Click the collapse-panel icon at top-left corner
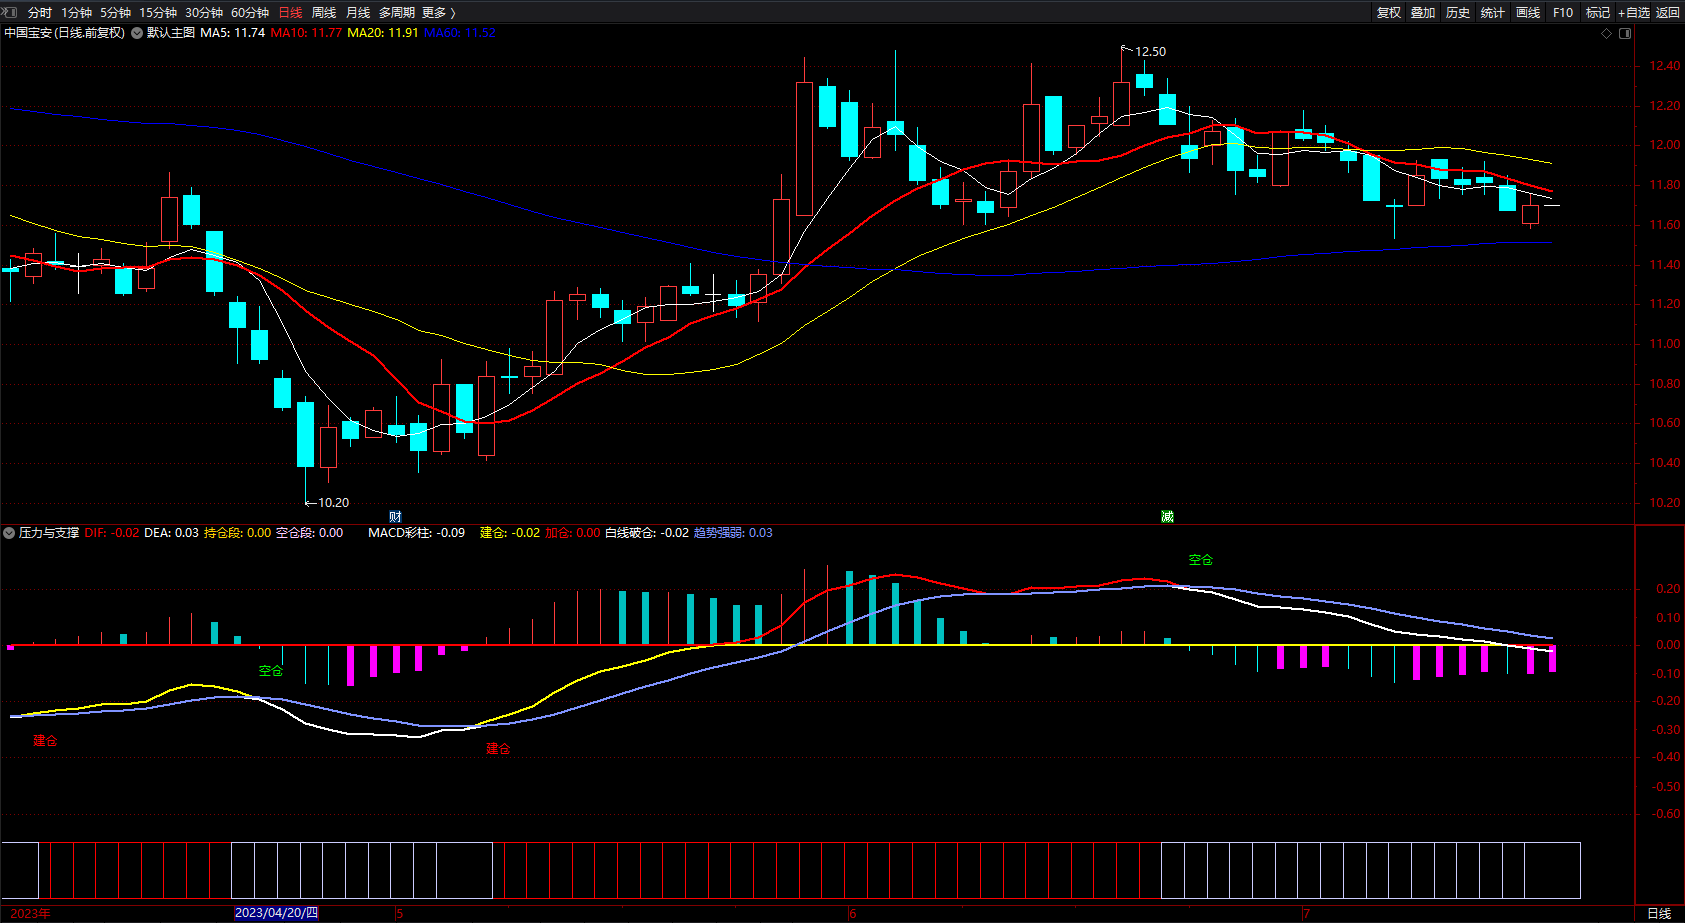1685x923 pixels. [x=11, y=12]
